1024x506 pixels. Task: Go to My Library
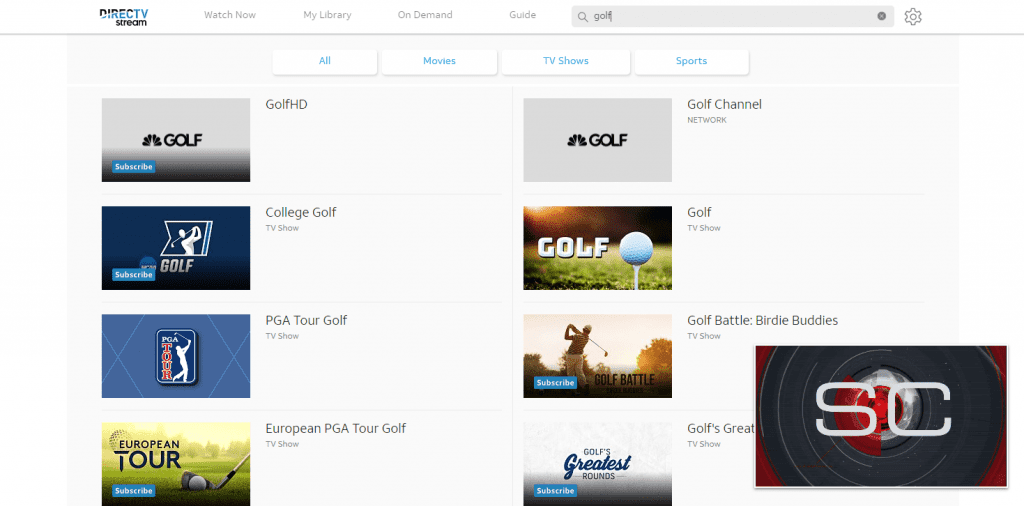(x=327, y=15)
